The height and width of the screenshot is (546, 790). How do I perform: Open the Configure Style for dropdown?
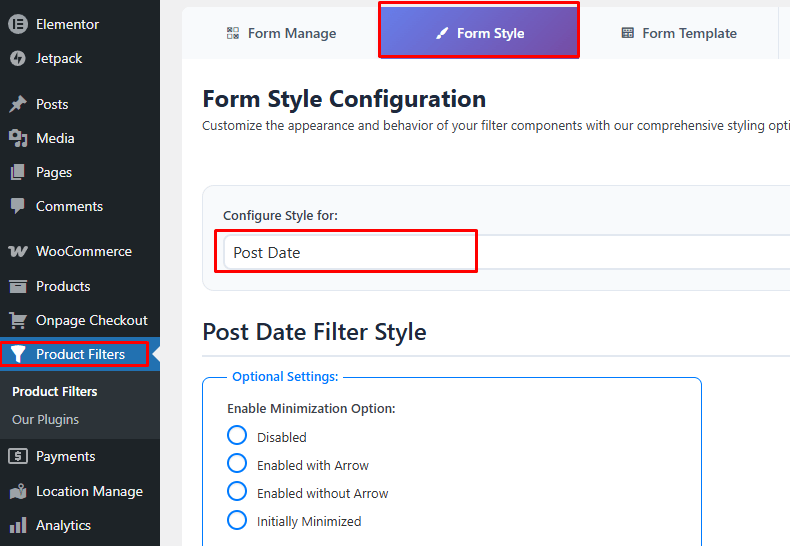point(506,252)
